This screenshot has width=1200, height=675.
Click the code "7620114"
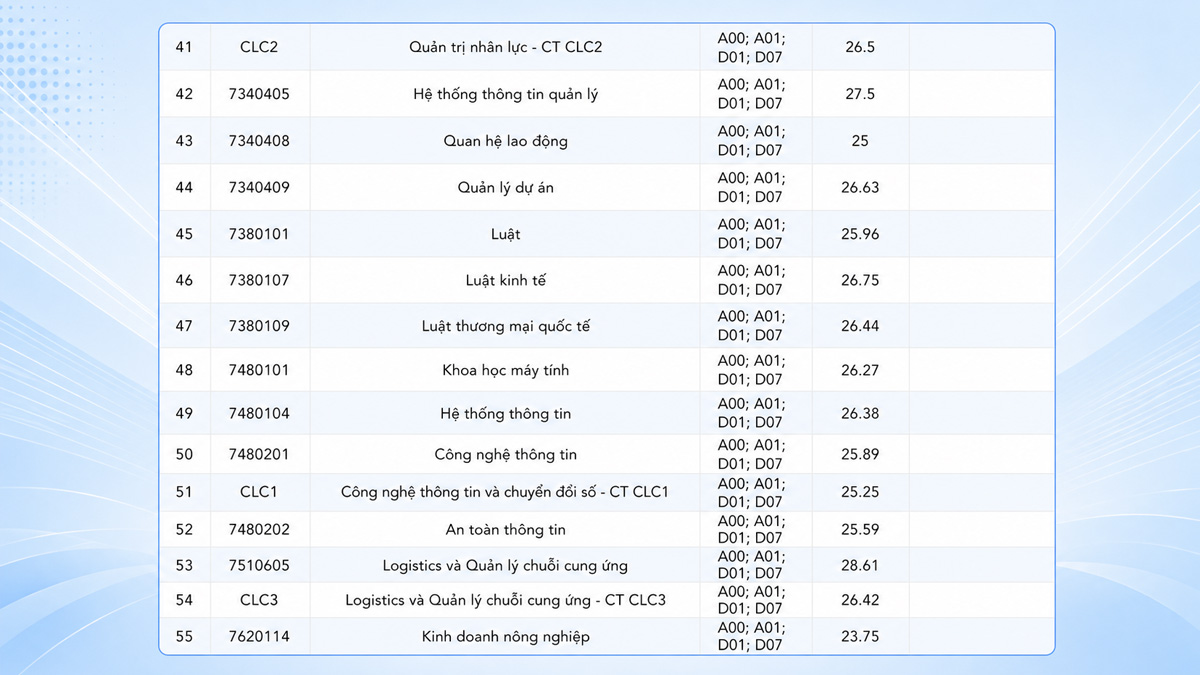coord(259,636)
